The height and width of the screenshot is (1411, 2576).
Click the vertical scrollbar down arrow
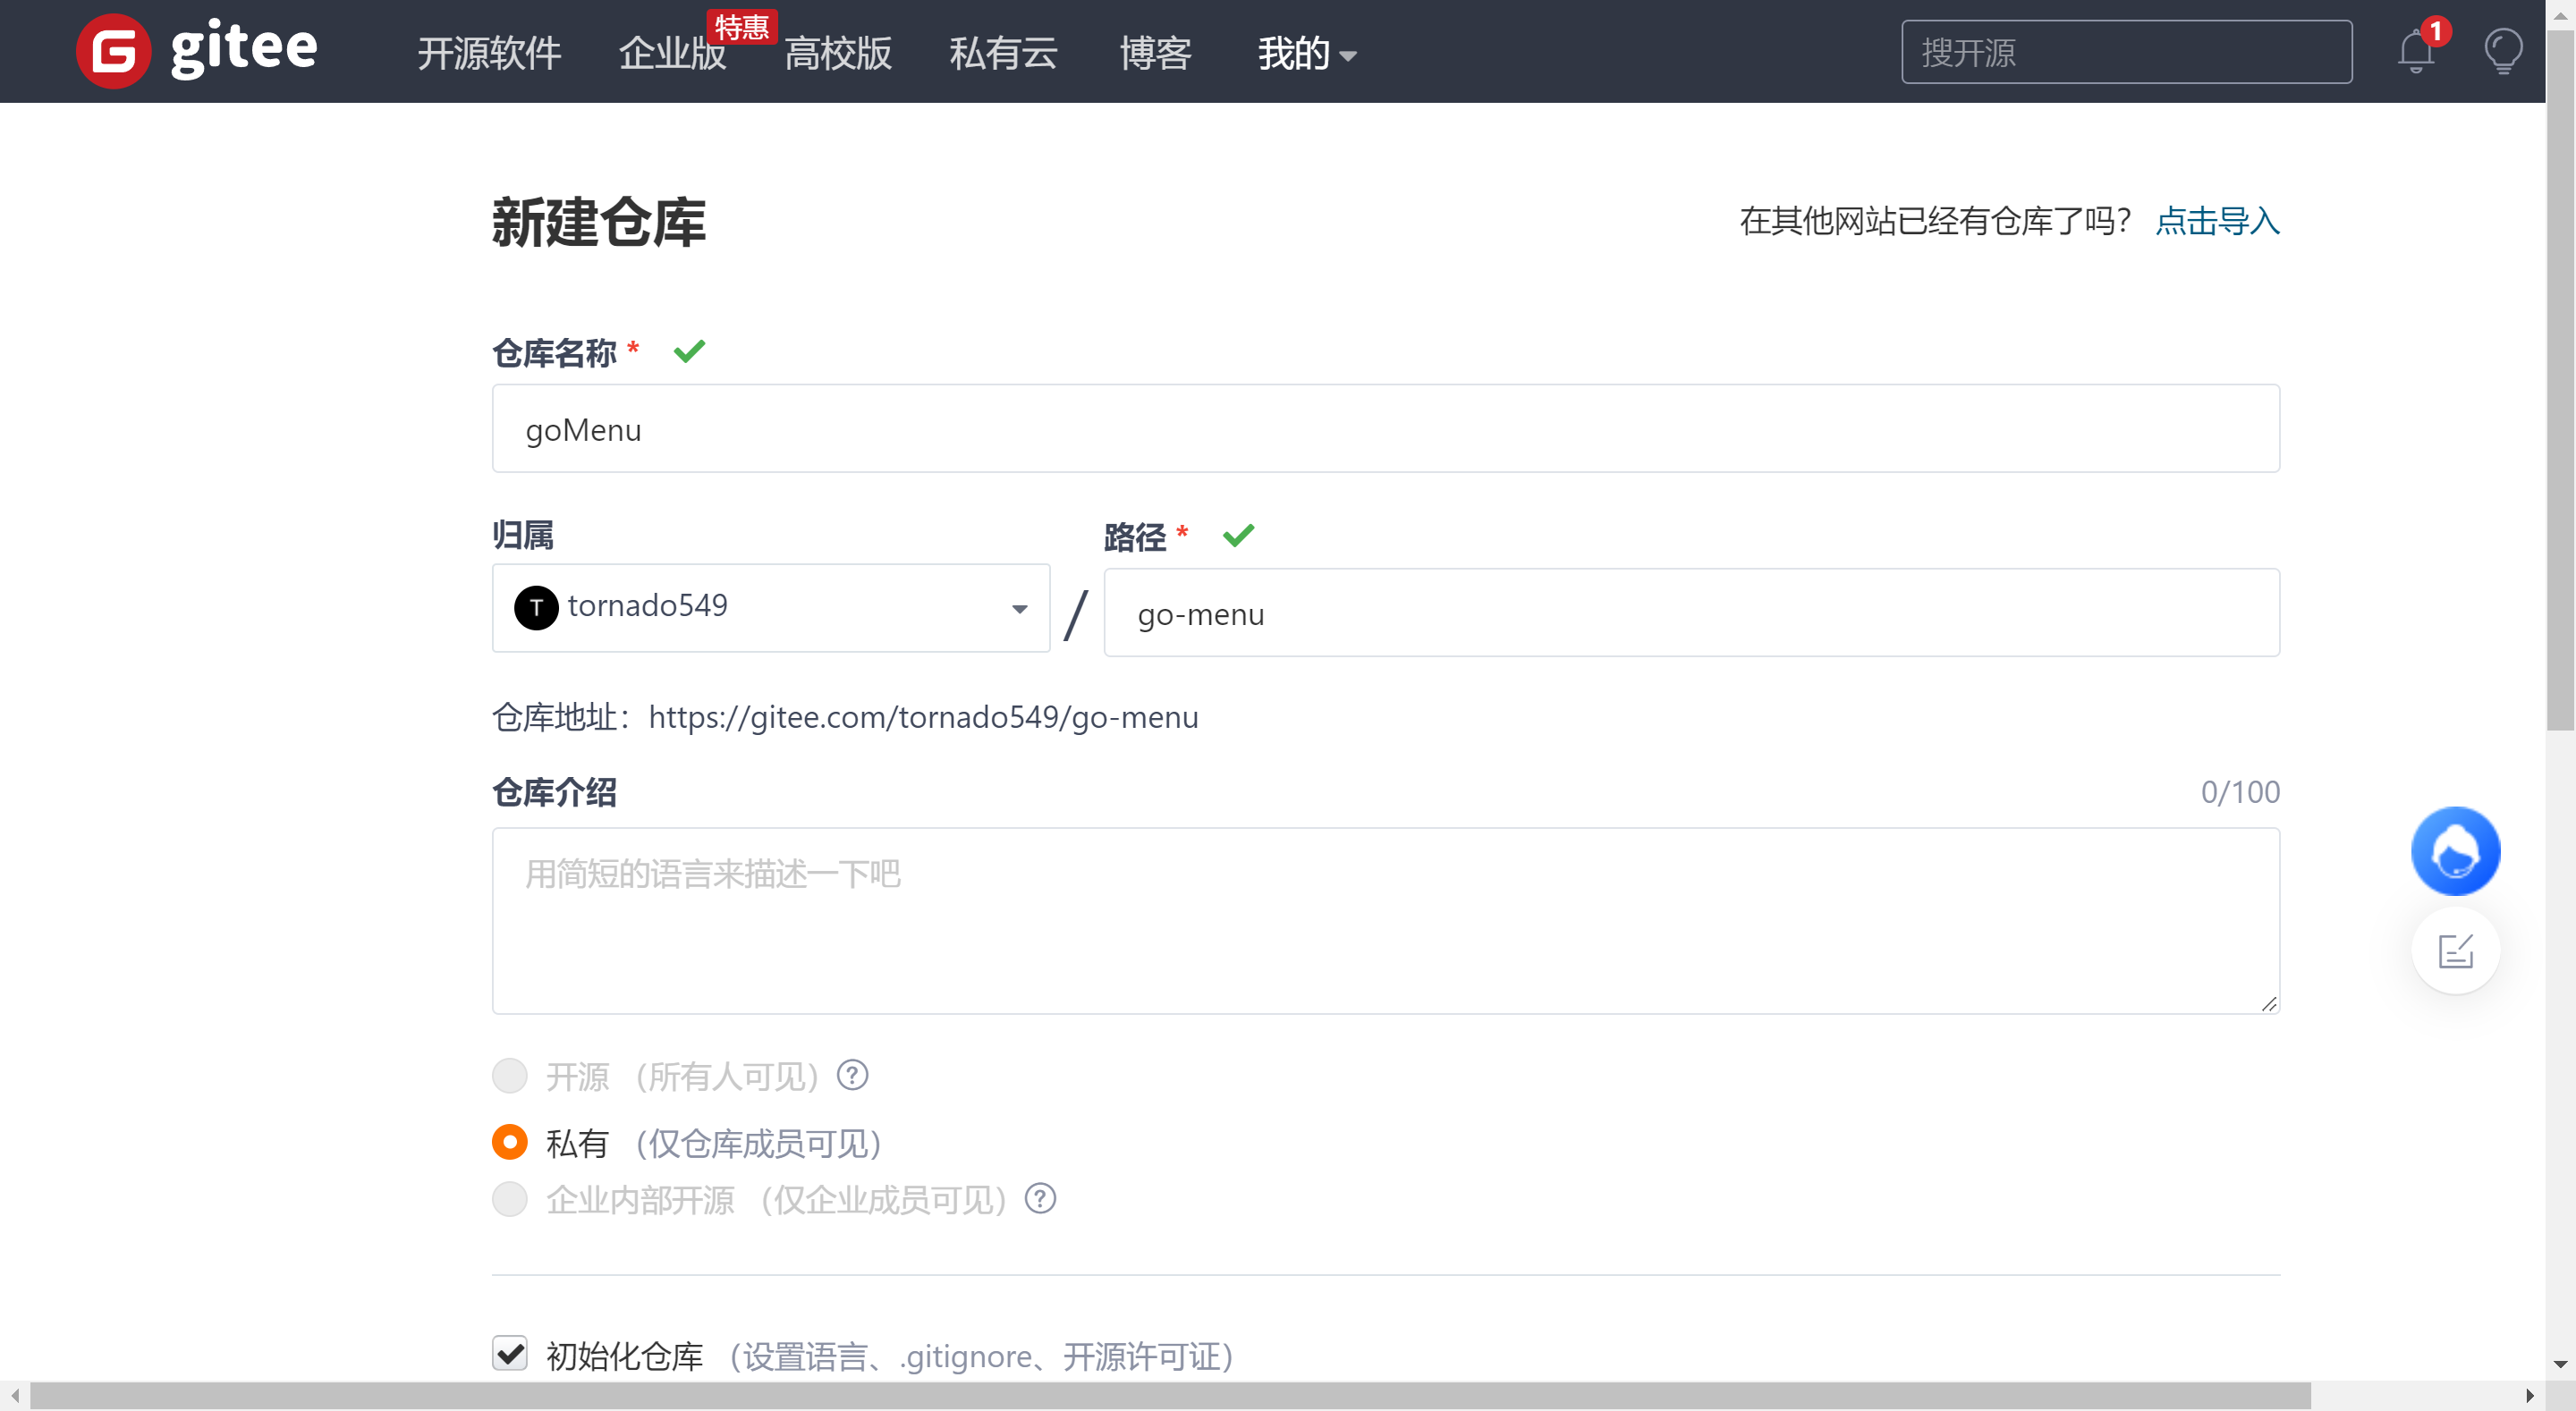point(2560,1365)
